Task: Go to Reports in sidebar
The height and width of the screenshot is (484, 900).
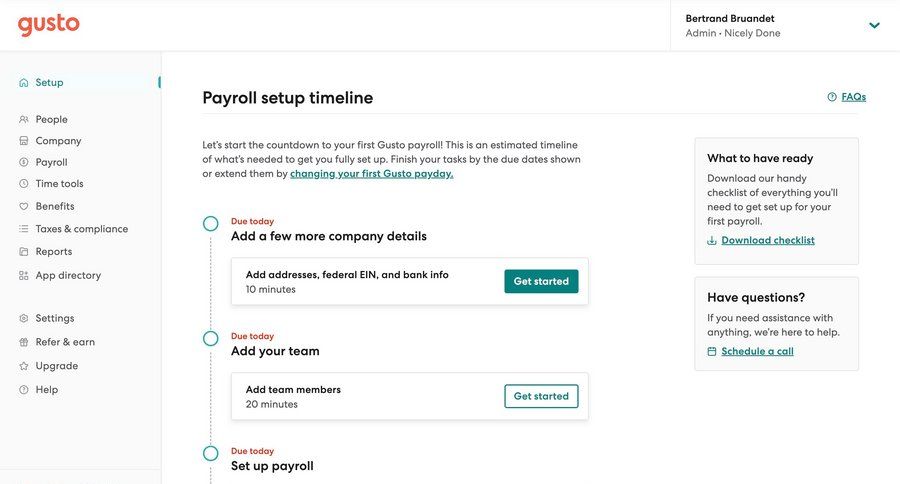Action: pos(53,252)
